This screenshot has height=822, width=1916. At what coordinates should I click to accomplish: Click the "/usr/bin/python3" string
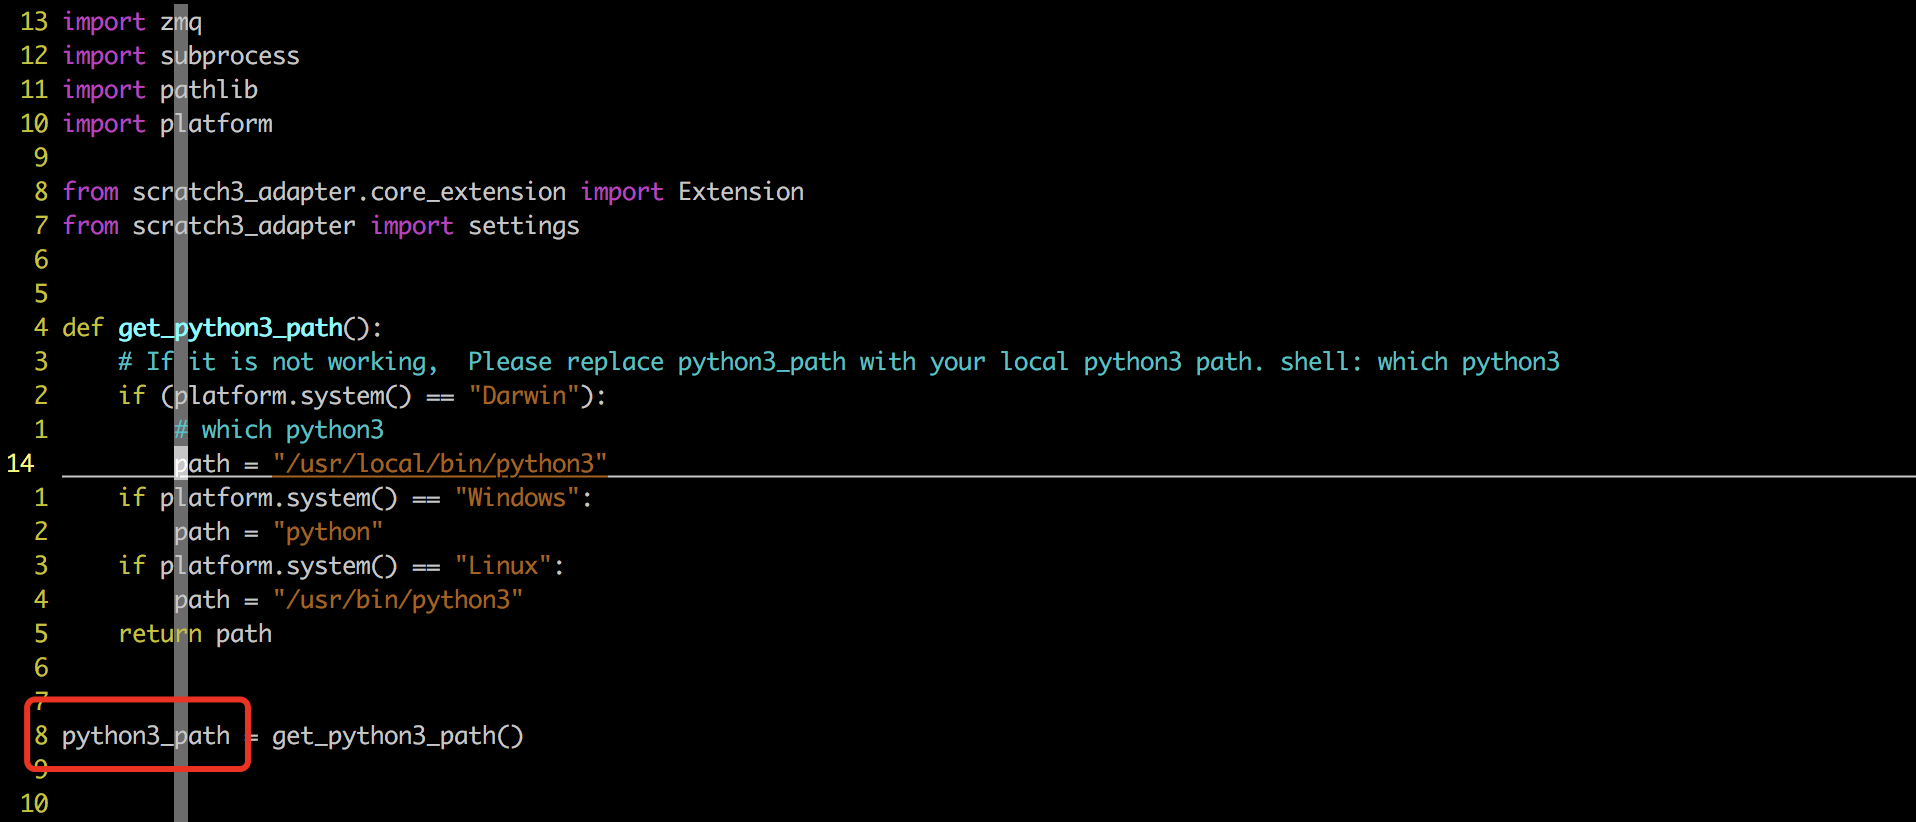[x=398, y=600]
